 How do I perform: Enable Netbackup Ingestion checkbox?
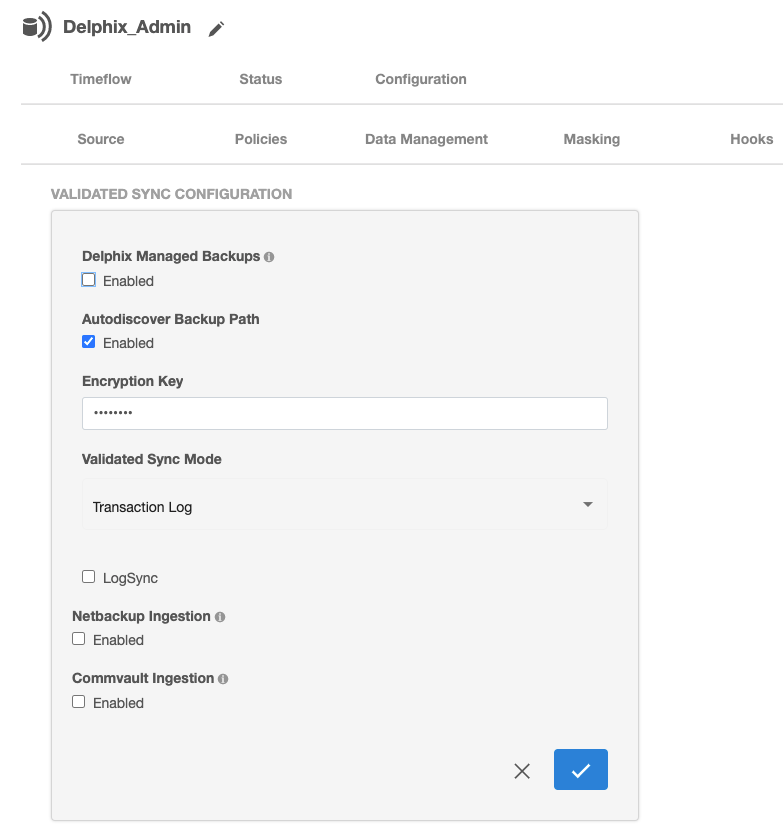(79, 639)
